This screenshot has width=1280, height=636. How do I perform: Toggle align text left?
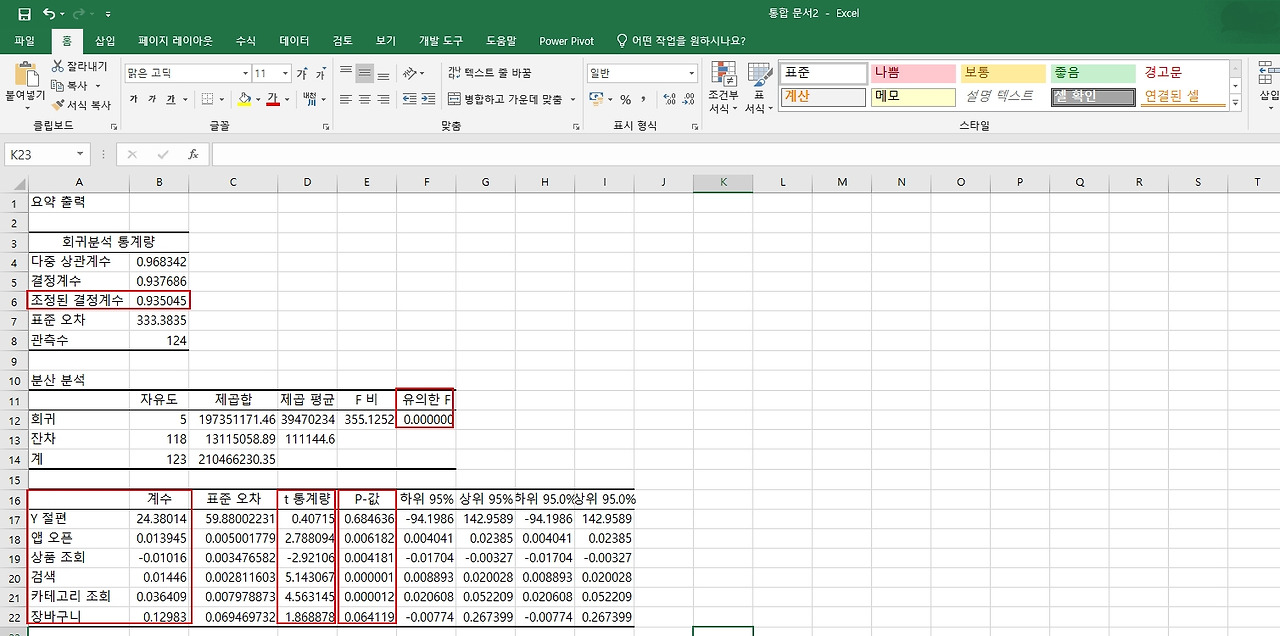[346, 99]
